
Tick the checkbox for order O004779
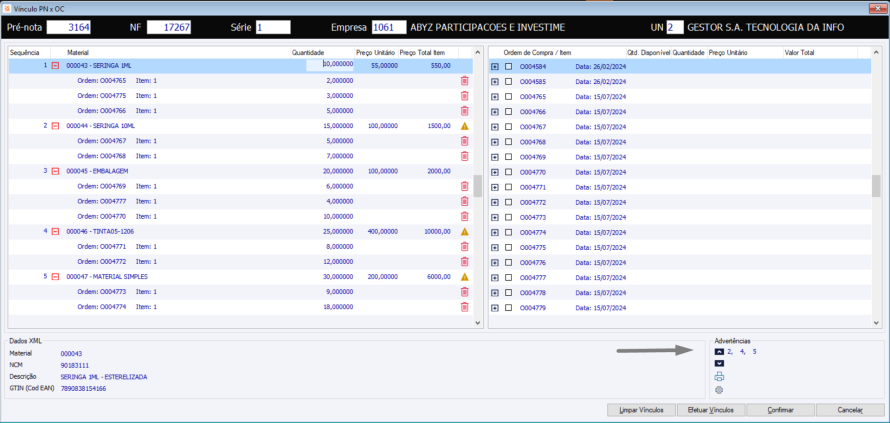509,308
